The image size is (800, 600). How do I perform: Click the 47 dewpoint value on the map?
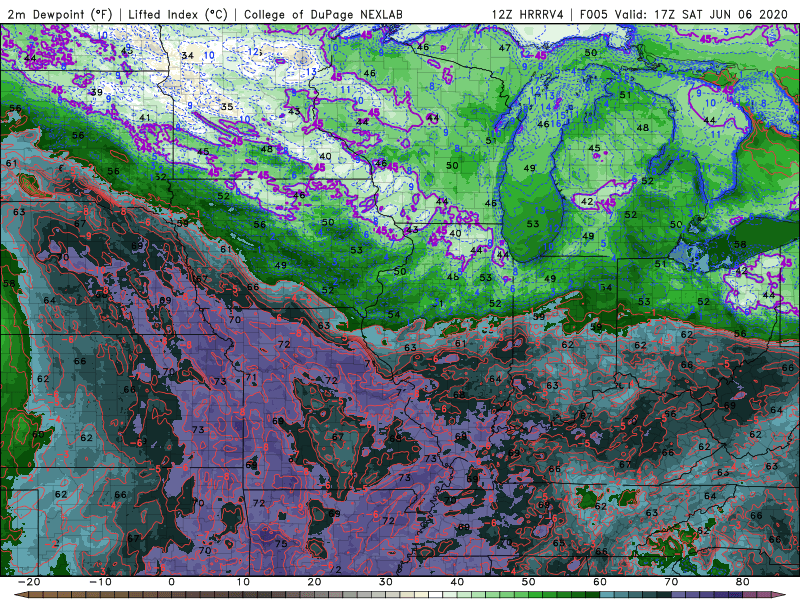click(505, 48)
